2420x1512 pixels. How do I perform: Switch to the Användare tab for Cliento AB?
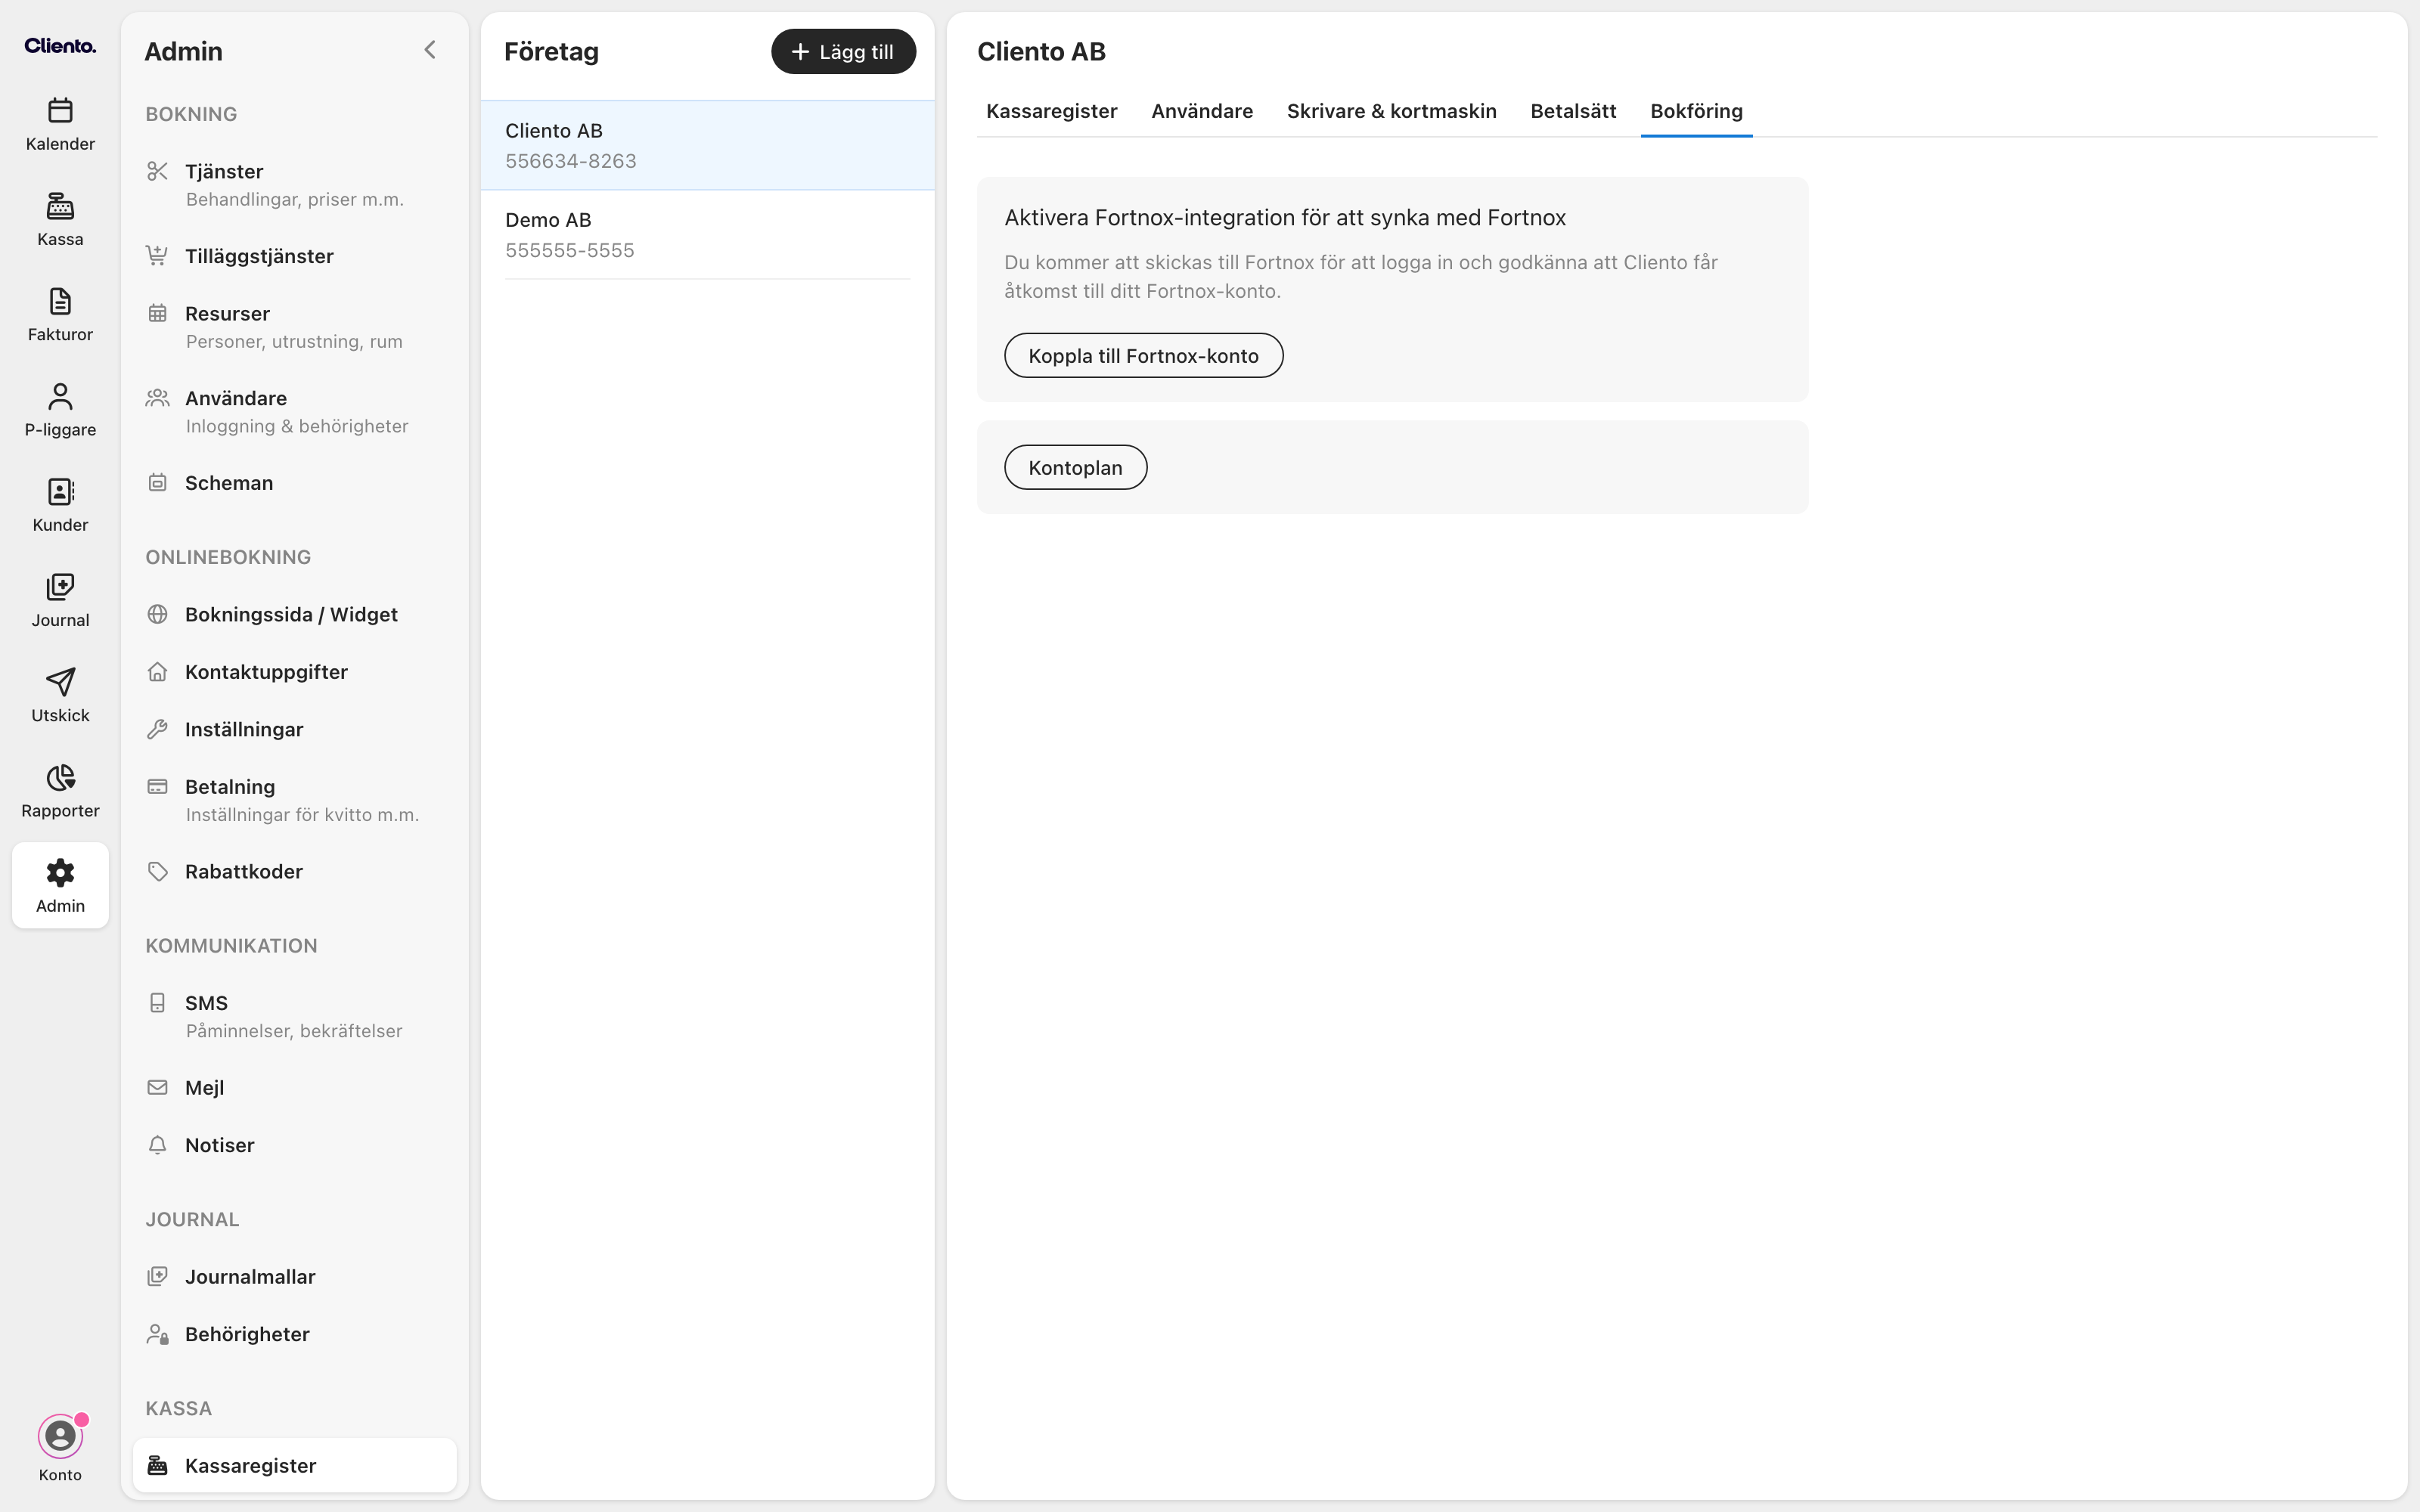1202,111
